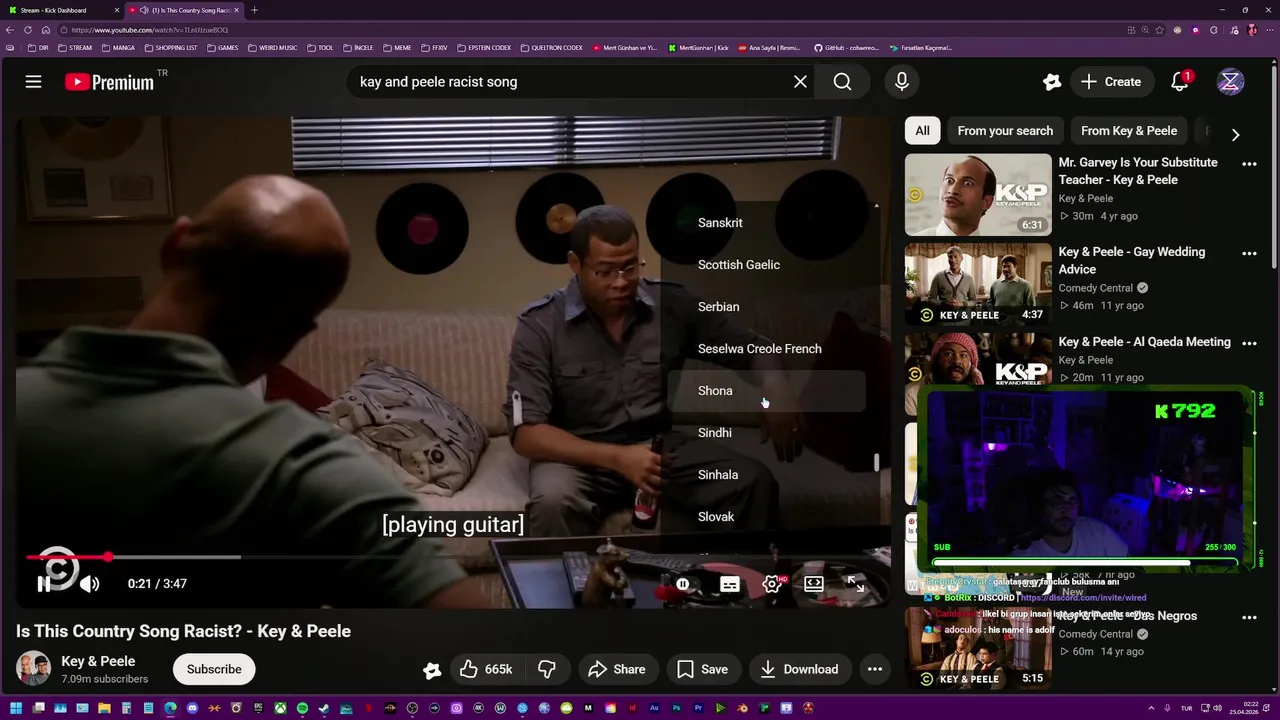Open options for the Das Negros video

[1249, 618]
